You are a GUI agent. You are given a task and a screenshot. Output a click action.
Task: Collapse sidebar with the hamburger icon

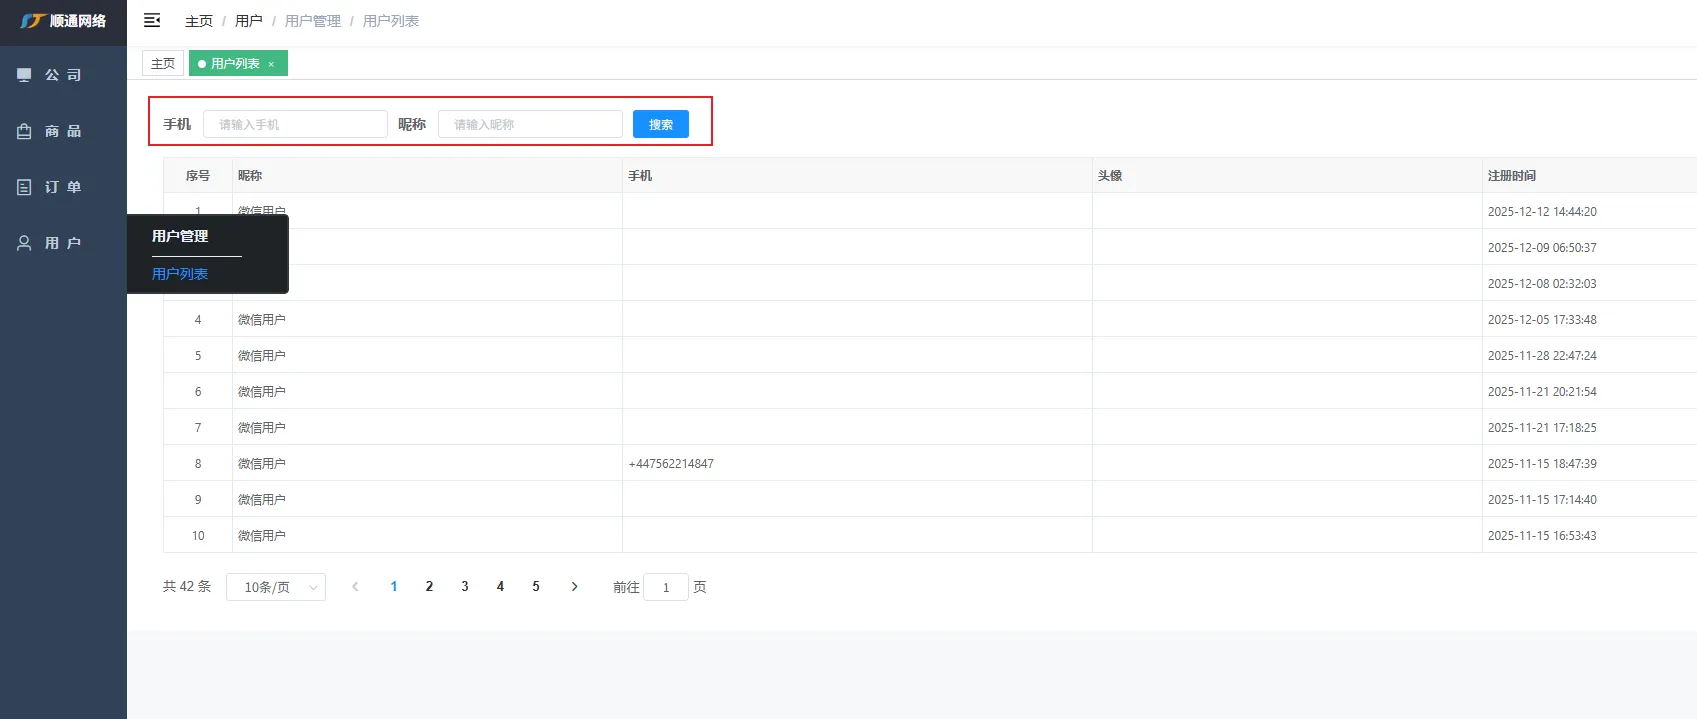[x=152, y=21]
